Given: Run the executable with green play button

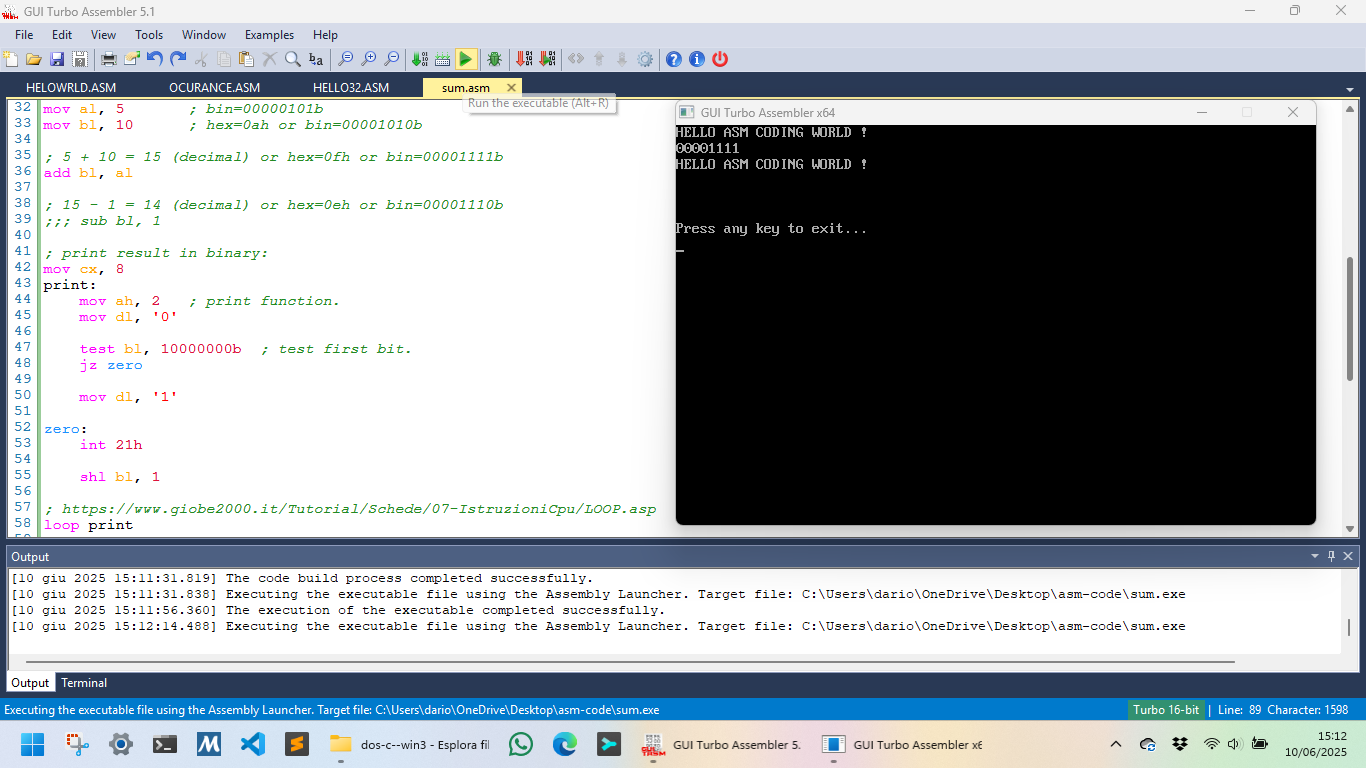Looking at the screenshot, I should coord(466,59).
